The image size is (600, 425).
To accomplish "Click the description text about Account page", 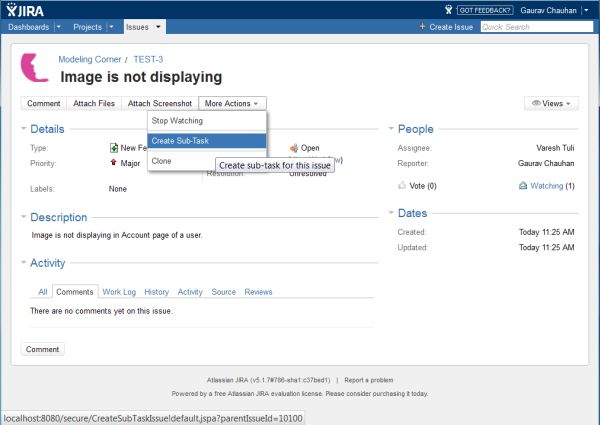I will pyautogui.click(x=117, y=235).
